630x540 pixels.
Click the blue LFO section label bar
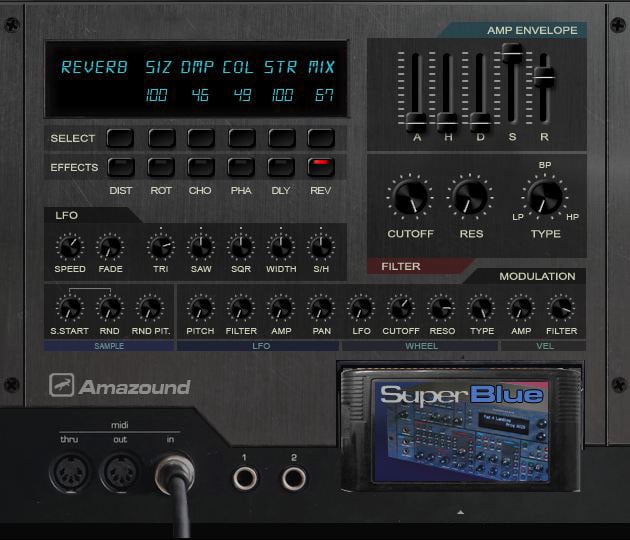tap(258, 346)
